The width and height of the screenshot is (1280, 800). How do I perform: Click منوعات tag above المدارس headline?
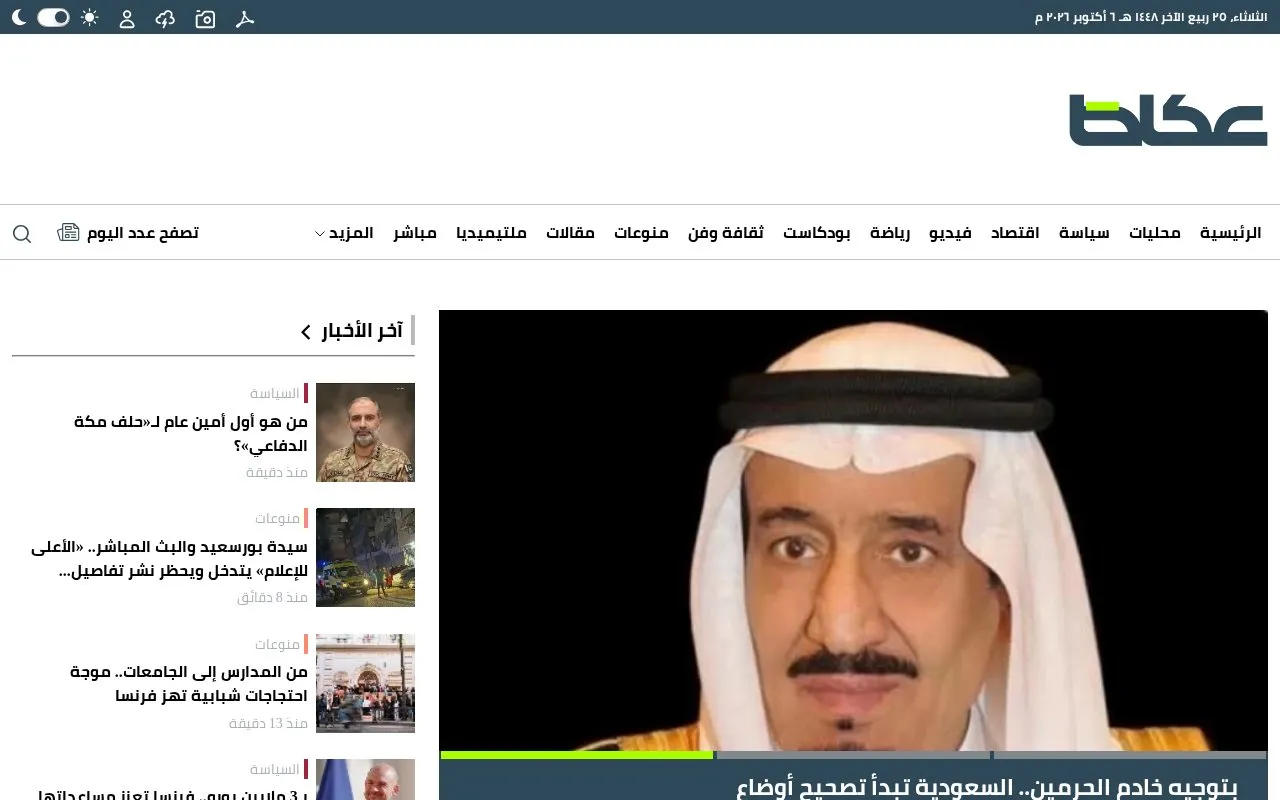[277, 644]
